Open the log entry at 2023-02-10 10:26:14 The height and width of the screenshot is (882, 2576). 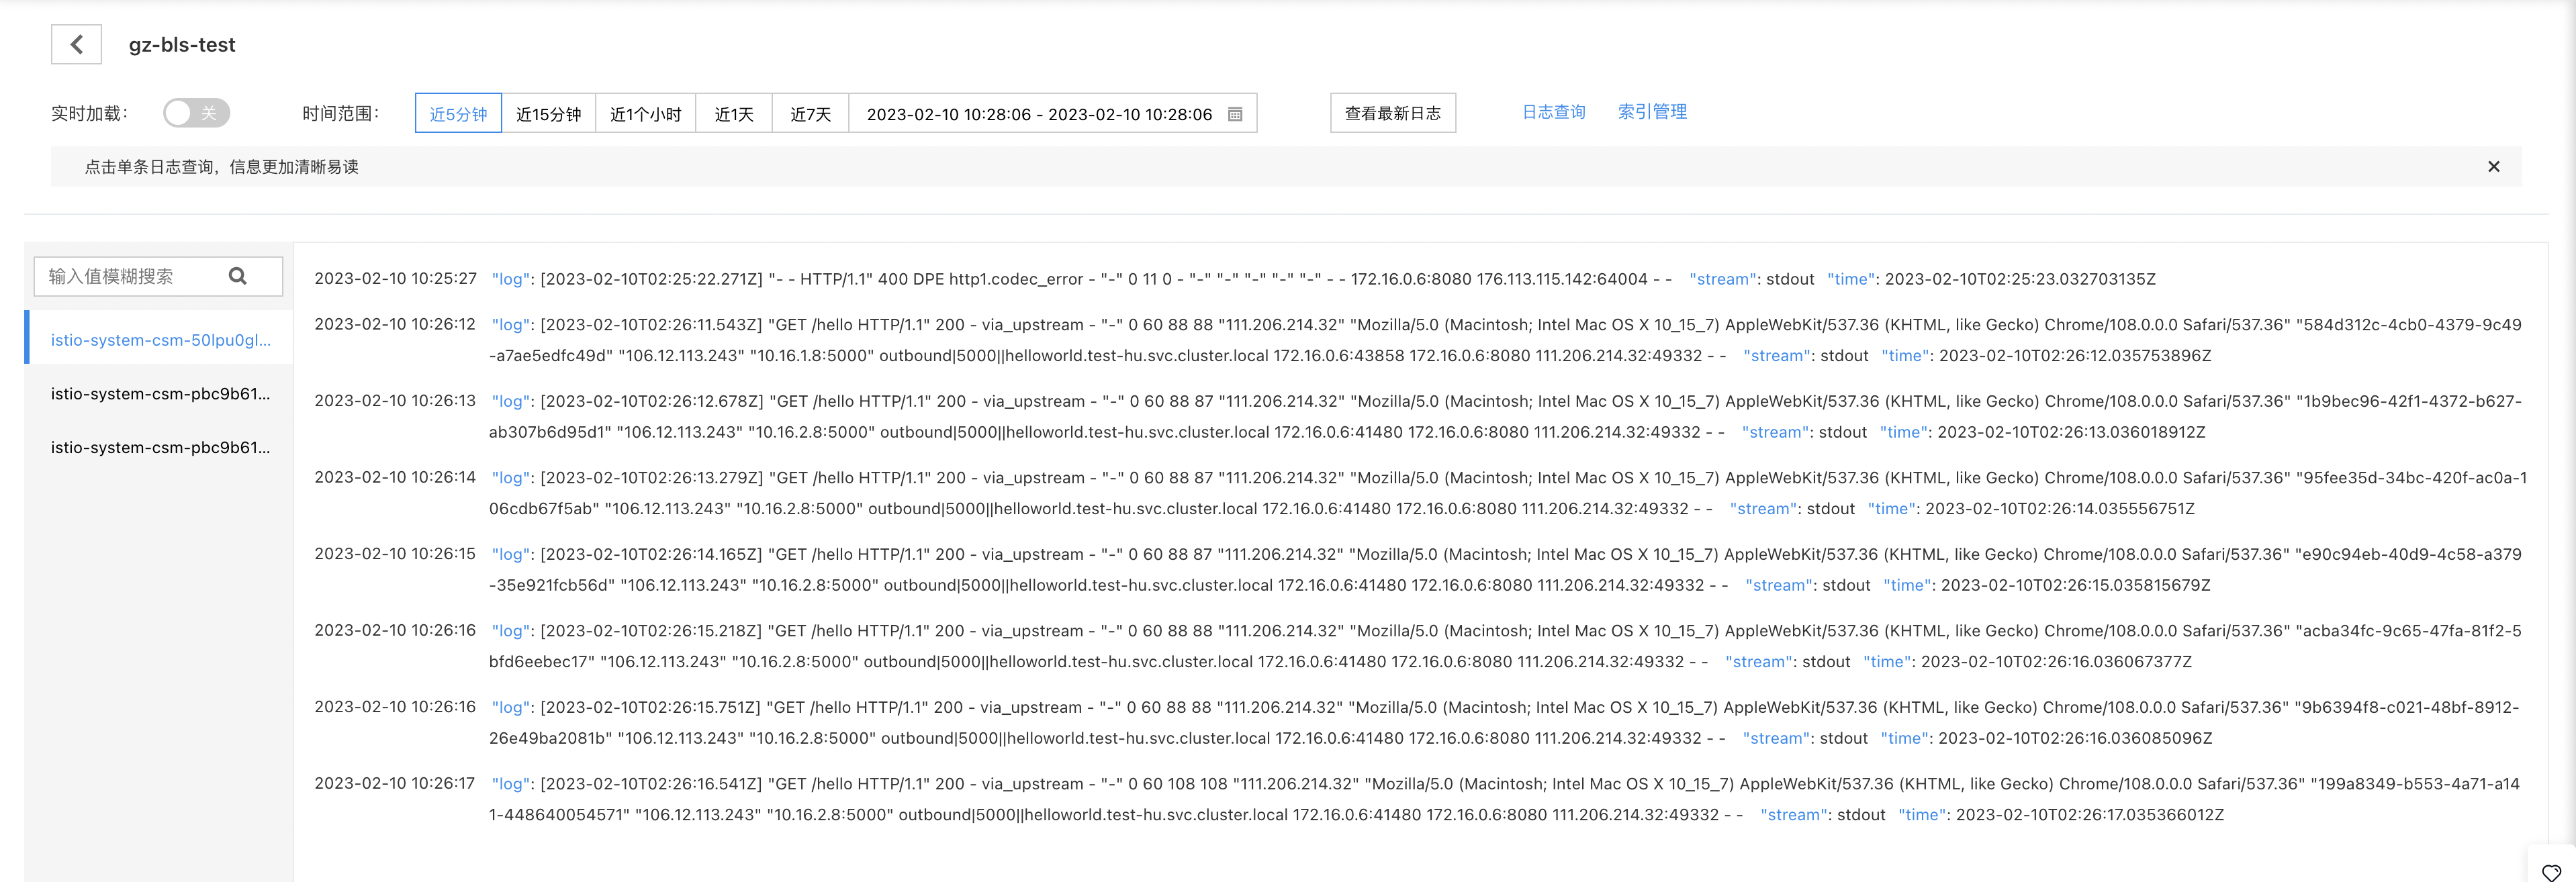tap(1420, 493)
